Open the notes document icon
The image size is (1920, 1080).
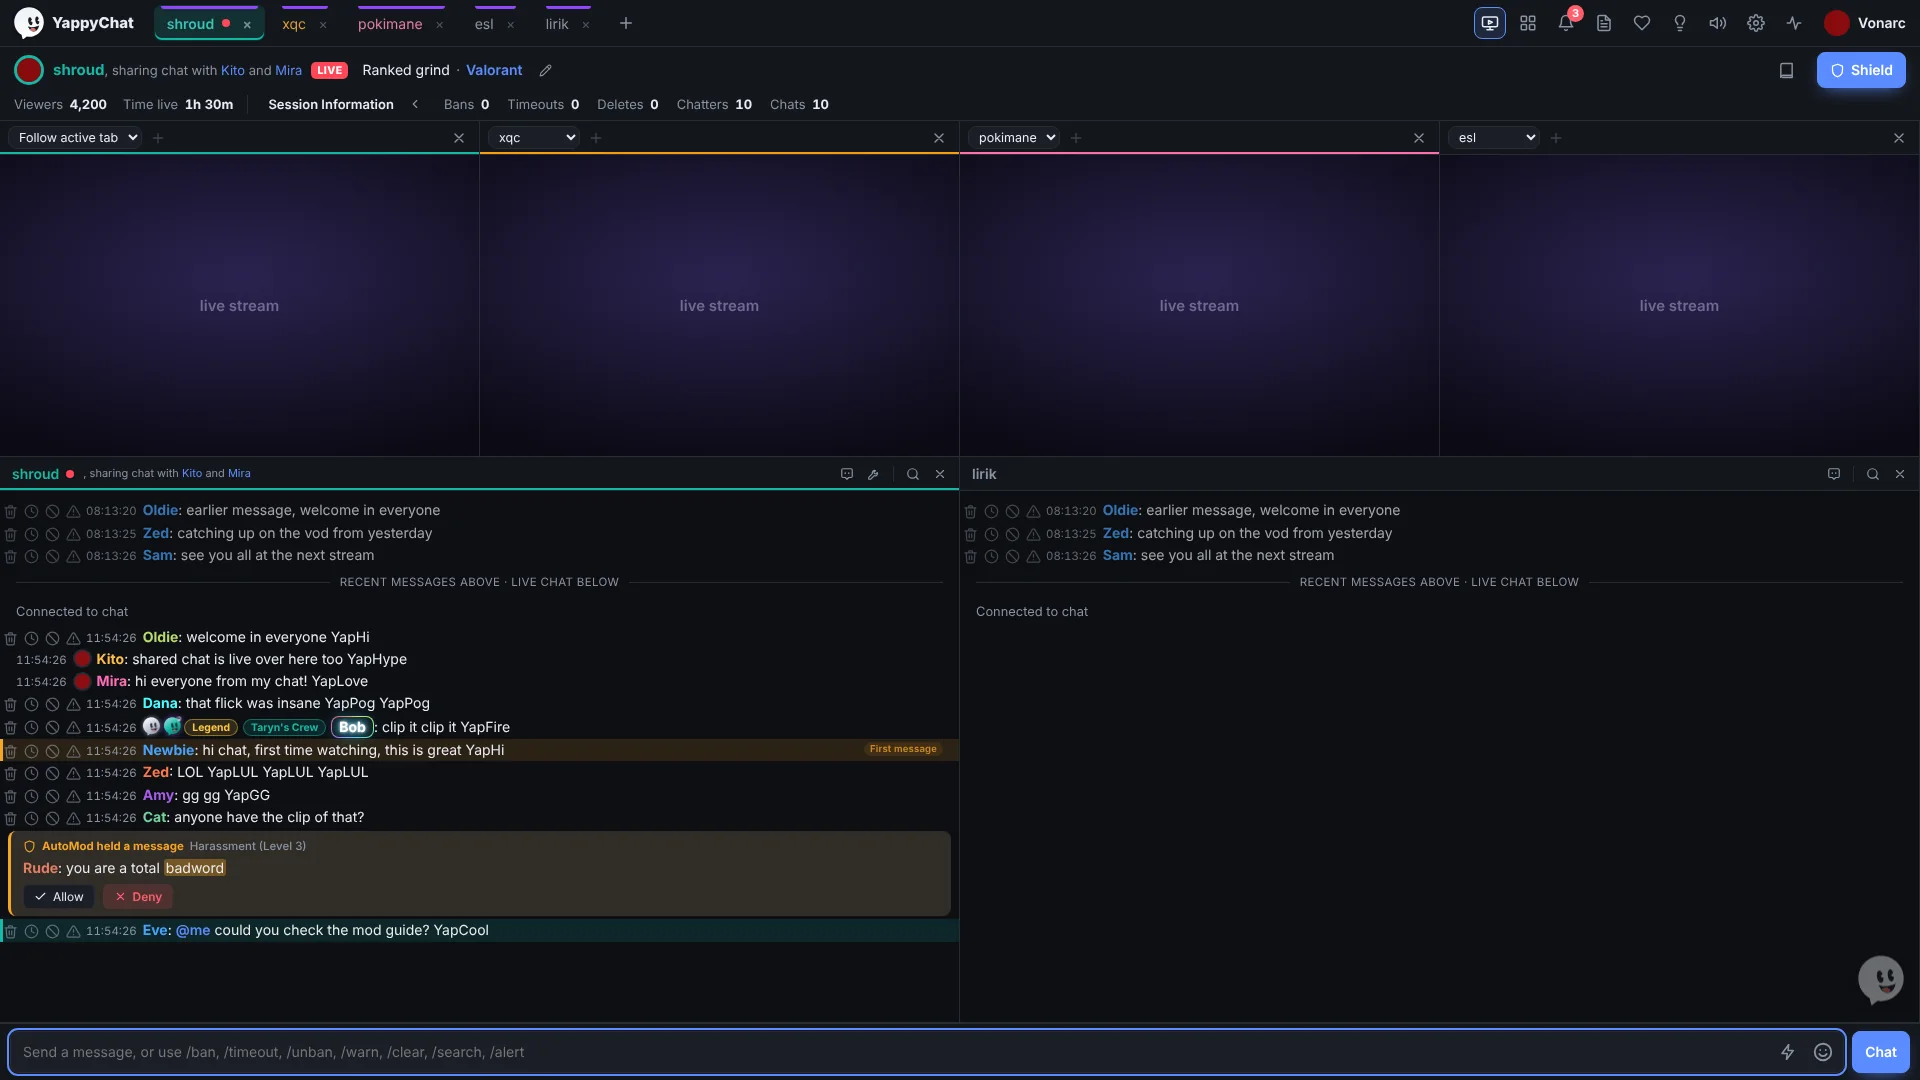tap(1604, 23)
